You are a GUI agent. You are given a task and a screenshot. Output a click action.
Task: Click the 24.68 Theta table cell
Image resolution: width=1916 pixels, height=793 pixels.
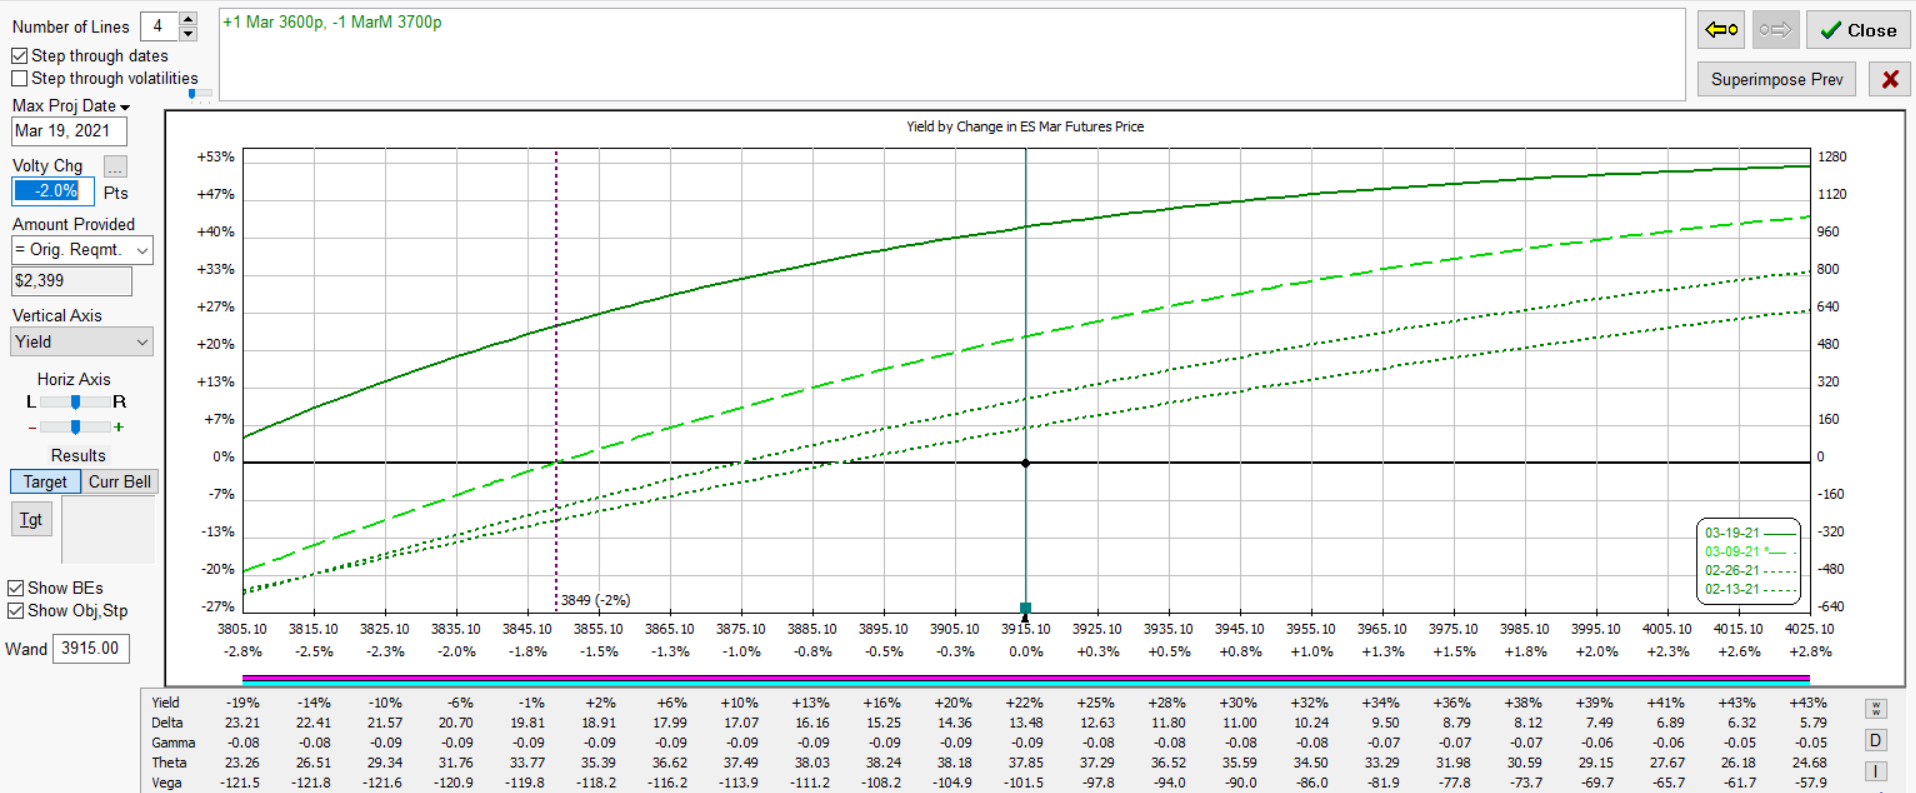(x=1809, y=763)
